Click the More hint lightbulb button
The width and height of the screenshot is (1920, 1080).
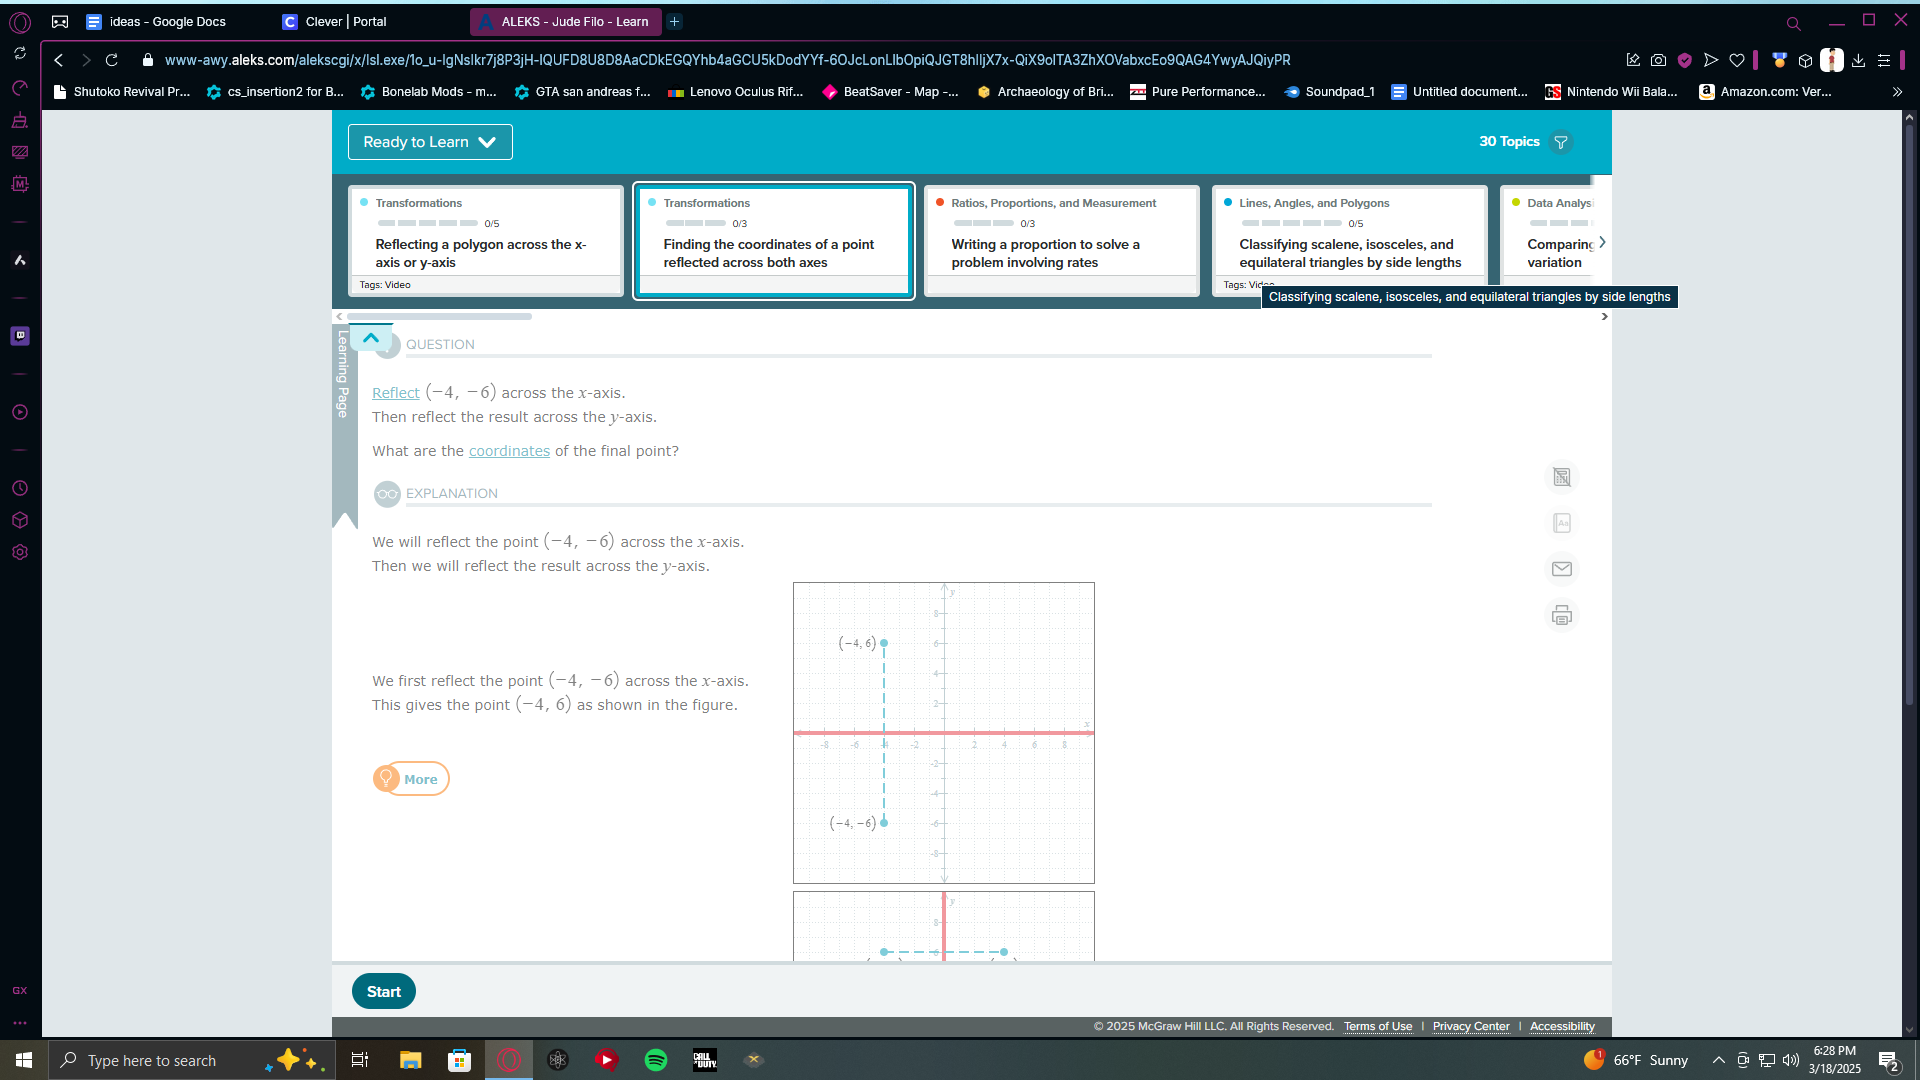click(x=411, y=779)
